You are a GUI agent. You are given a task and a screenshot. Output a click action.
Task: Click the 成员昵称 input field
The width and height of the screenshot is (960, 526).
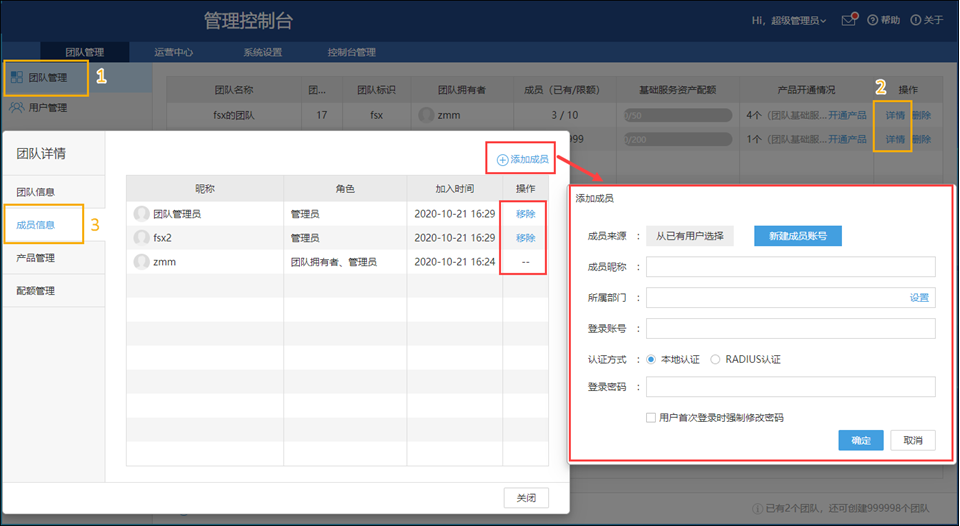coord(790,267)
